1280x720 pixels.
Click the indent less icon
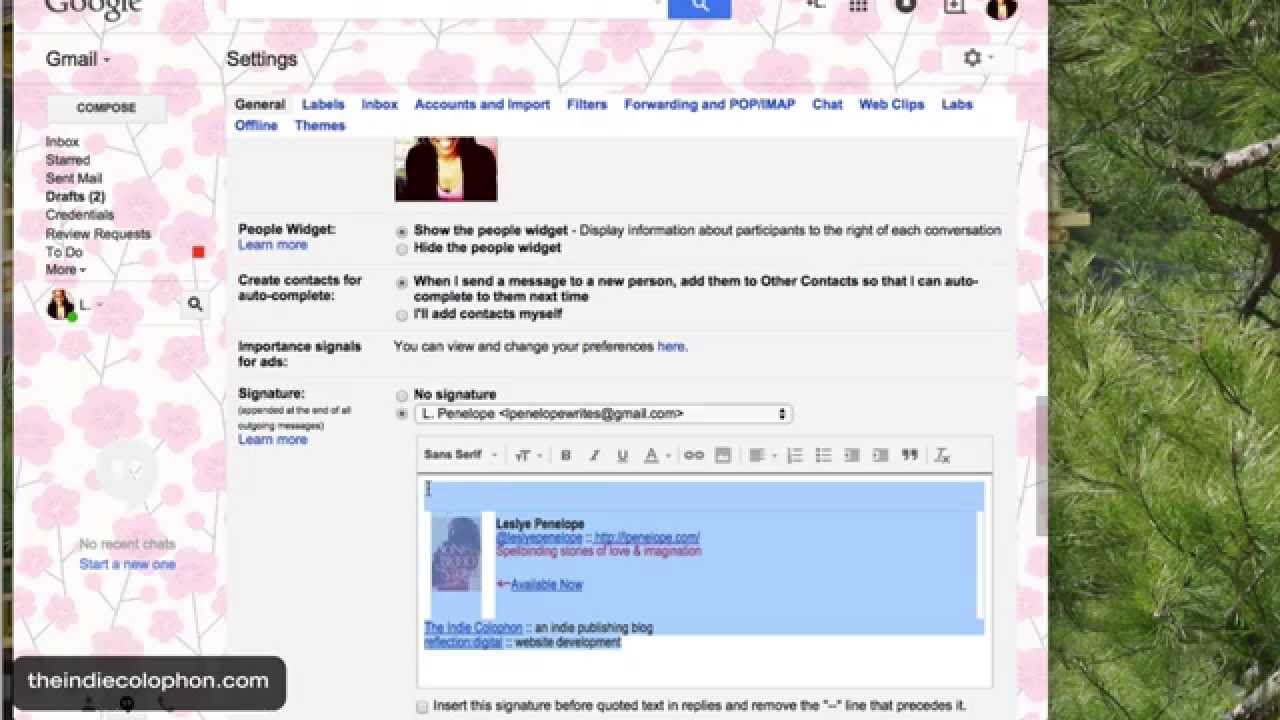(x=852, y=455)
